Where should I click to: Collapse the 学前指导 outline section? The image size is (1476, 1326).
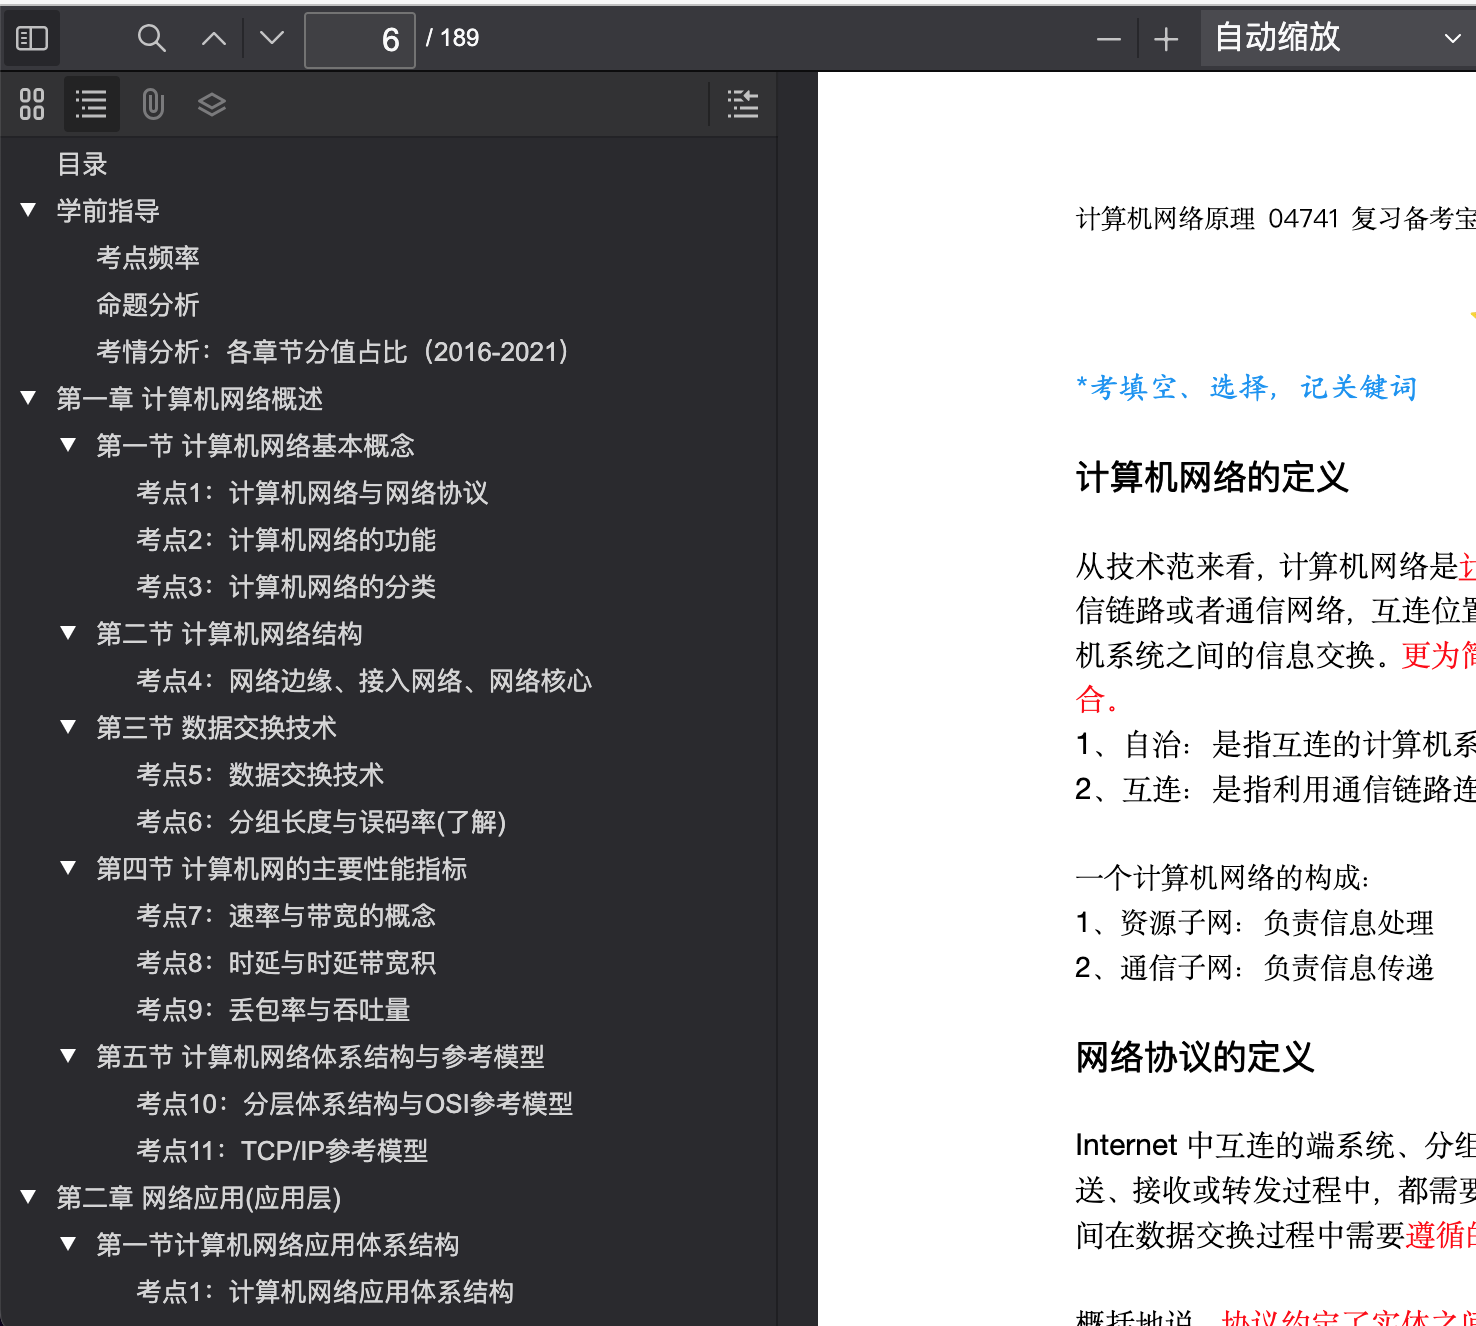coord(28,210)
